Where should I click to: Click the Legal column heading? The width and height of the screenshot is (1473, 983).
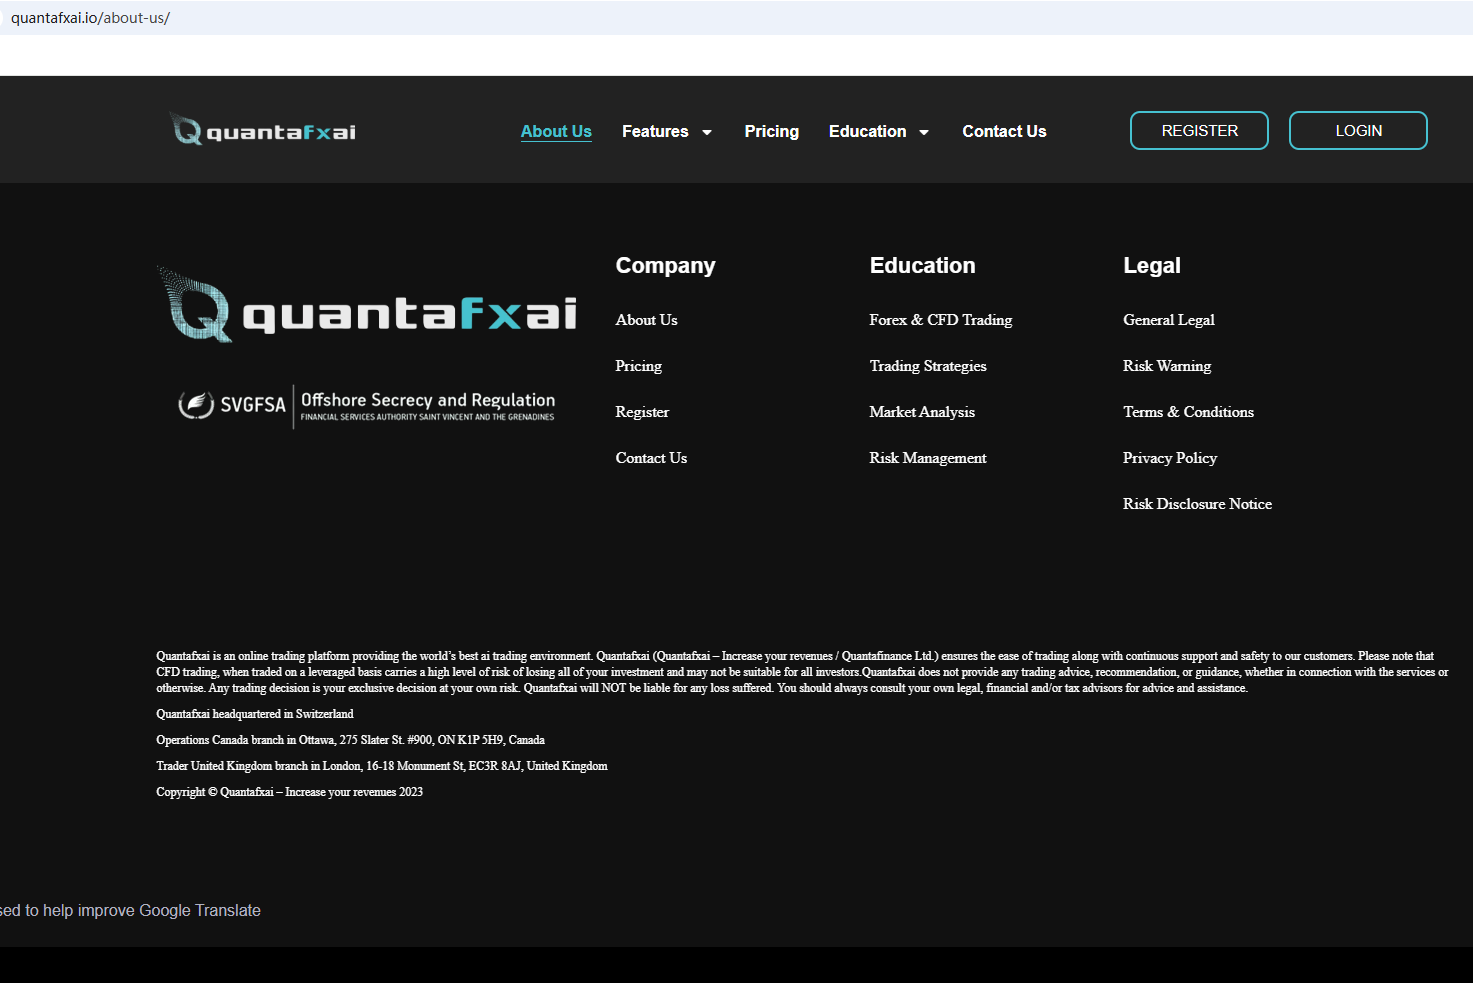(1152, 266)
